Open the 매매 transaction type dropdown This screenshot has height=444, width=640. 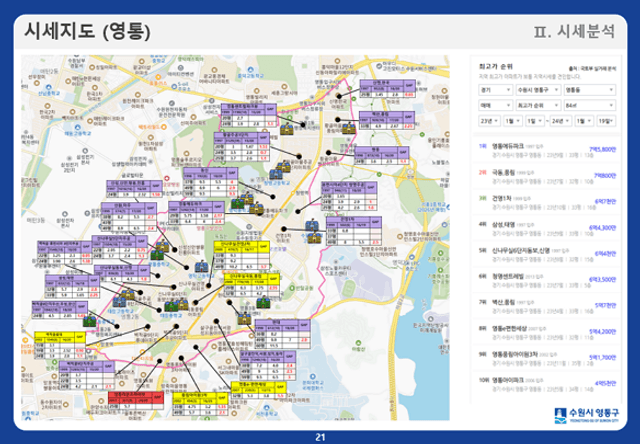[495, 105]
